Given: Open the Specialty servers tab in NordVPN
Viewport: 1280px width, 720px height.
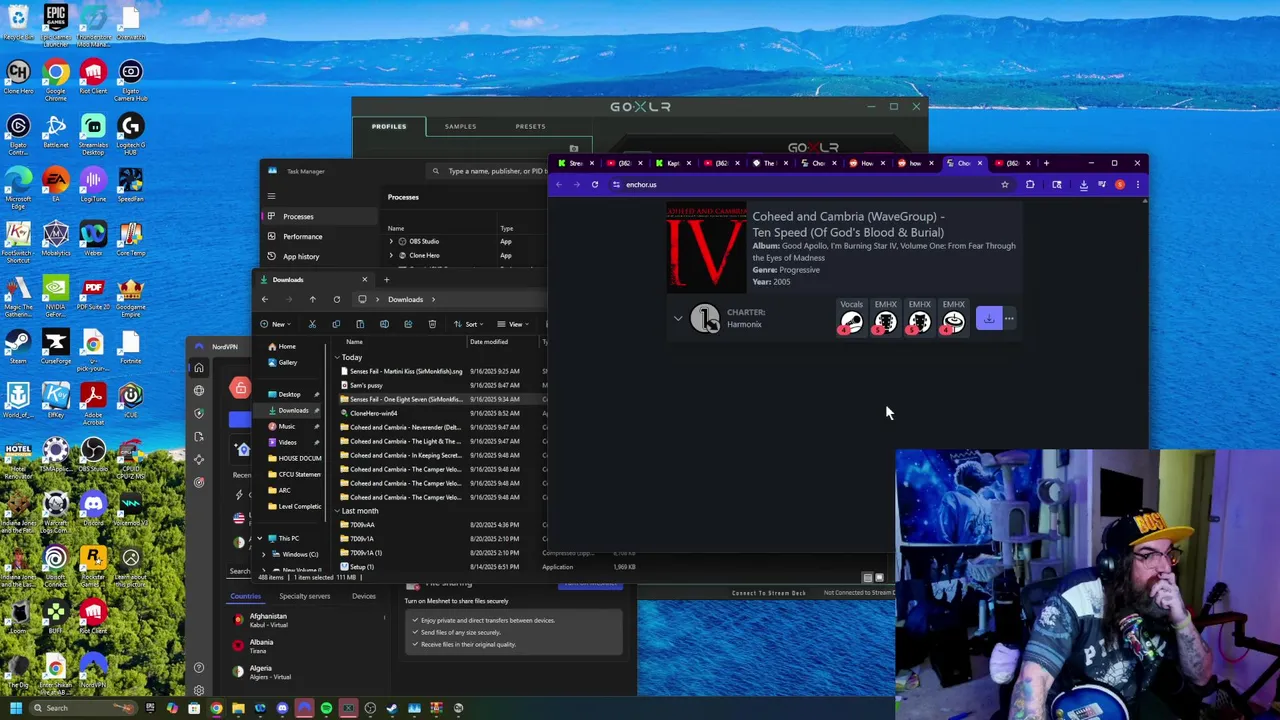Looking at the screenshot, I should (x=304, y=596).
